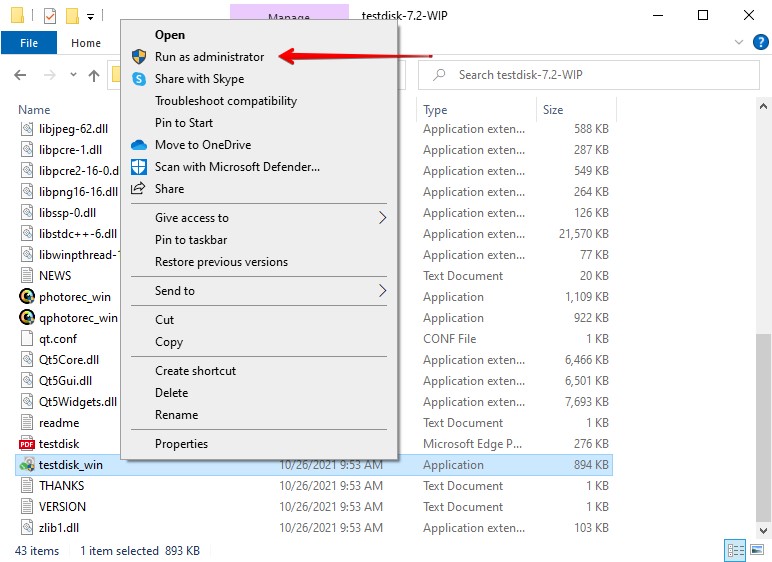Select the THANKS file row
Image resolution: width=772 pixels, height=562 pixels.
coord(314,486)
